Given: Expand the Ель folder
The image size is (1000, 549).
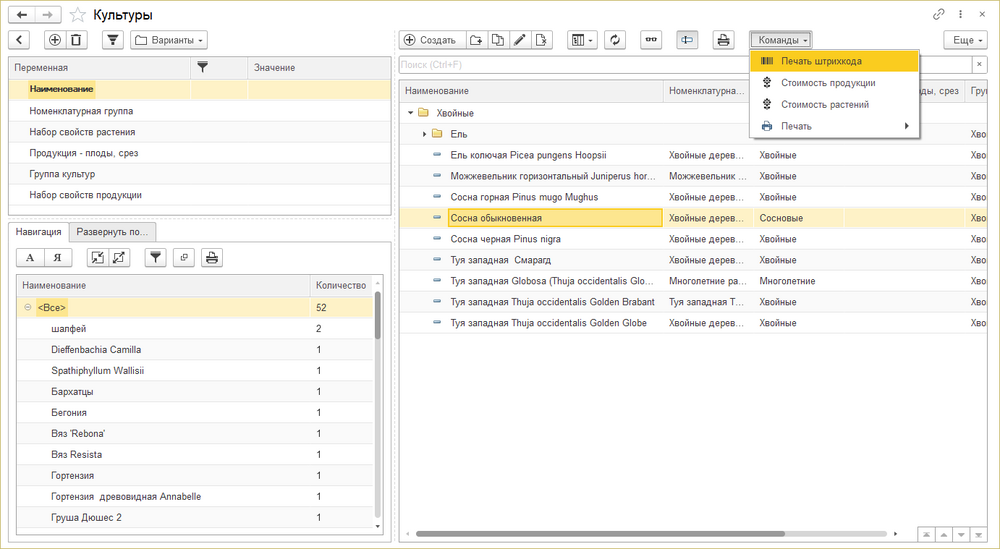Looking at the screenshot, I should tap(424, 134).
